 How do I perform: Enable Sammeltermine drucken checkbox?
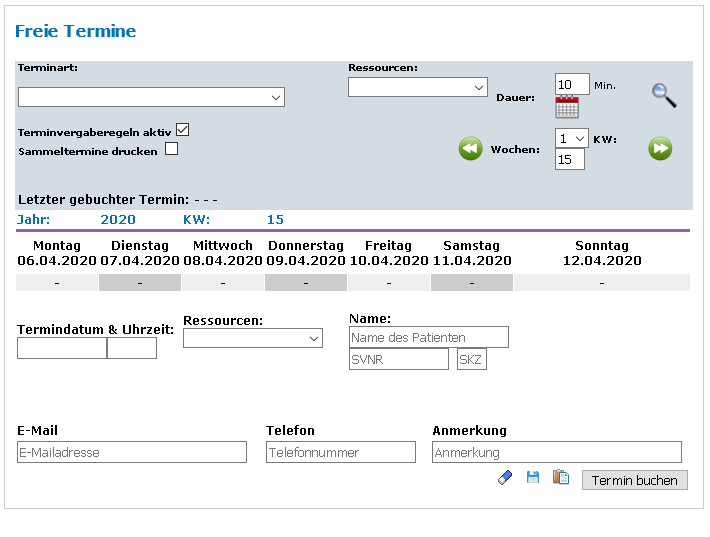click(171, 150)
